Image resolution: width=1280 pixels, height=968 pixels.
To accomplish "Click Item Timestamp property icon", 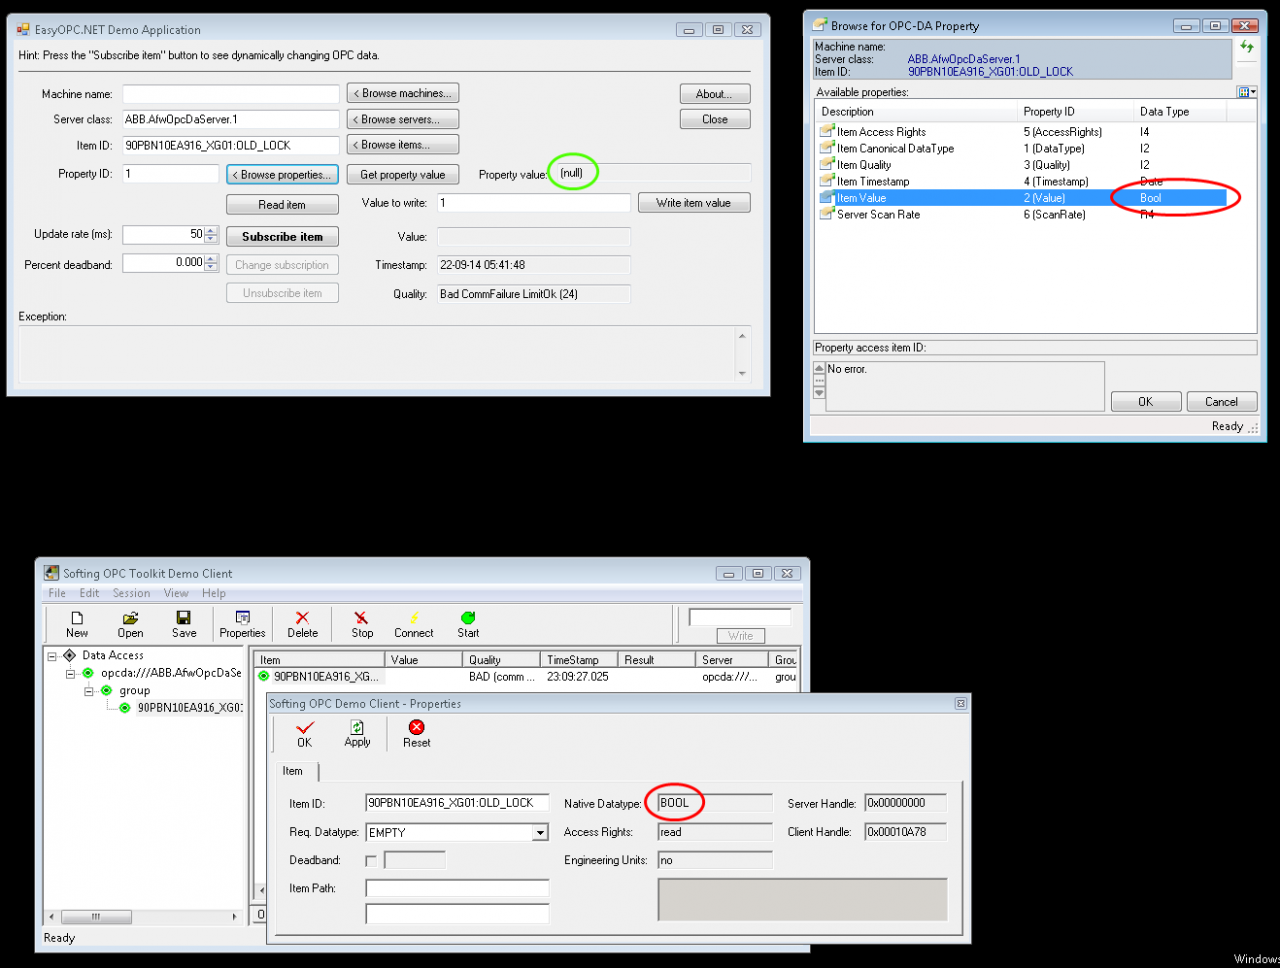I will point(827,181).
